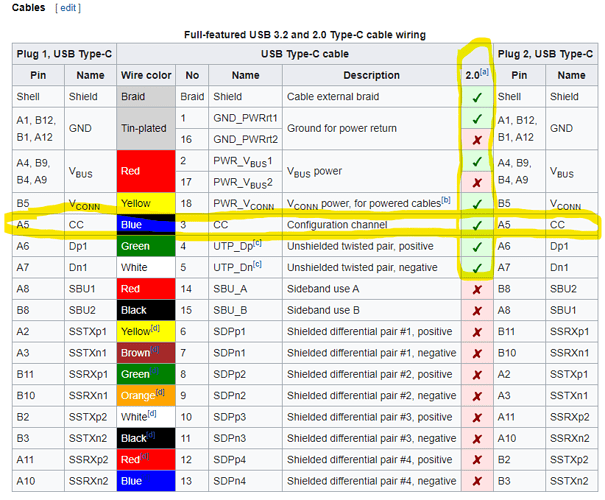Click the green check mark in the UTP_Dn row
Image resolution: width=605 pixels, height=500 pixels.
coord(477,268)
